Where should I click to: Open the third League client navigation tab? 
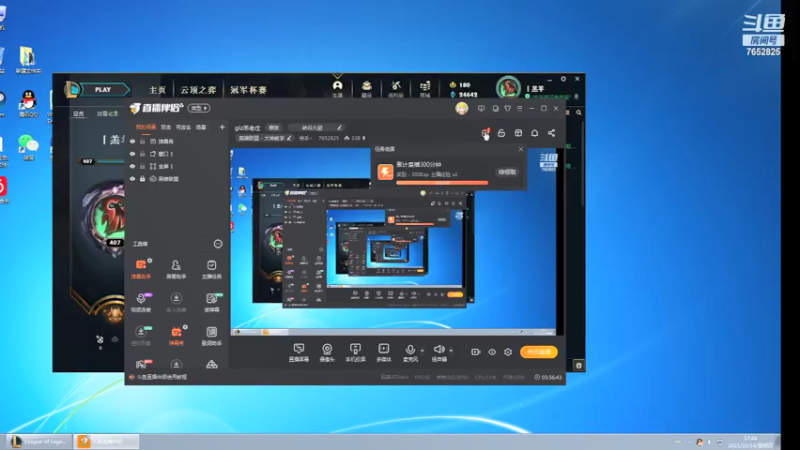(248, 90)
